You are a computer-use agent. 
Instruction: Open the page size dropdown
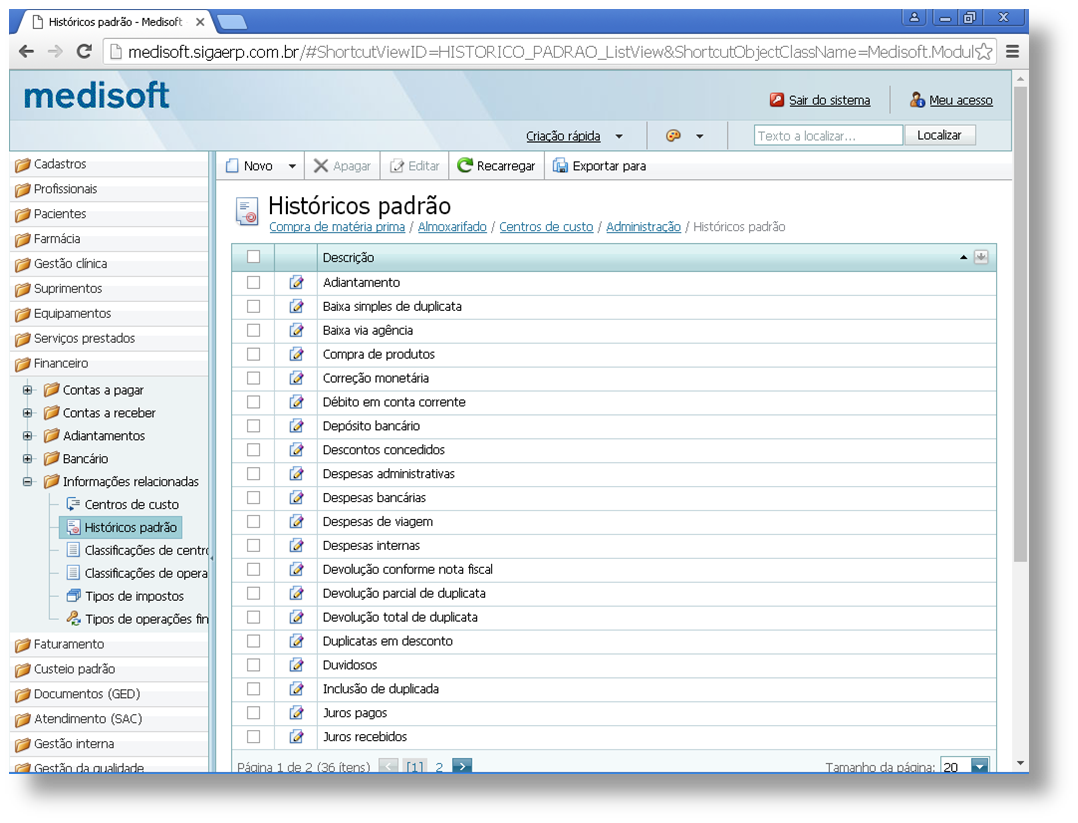click(980, 765)
